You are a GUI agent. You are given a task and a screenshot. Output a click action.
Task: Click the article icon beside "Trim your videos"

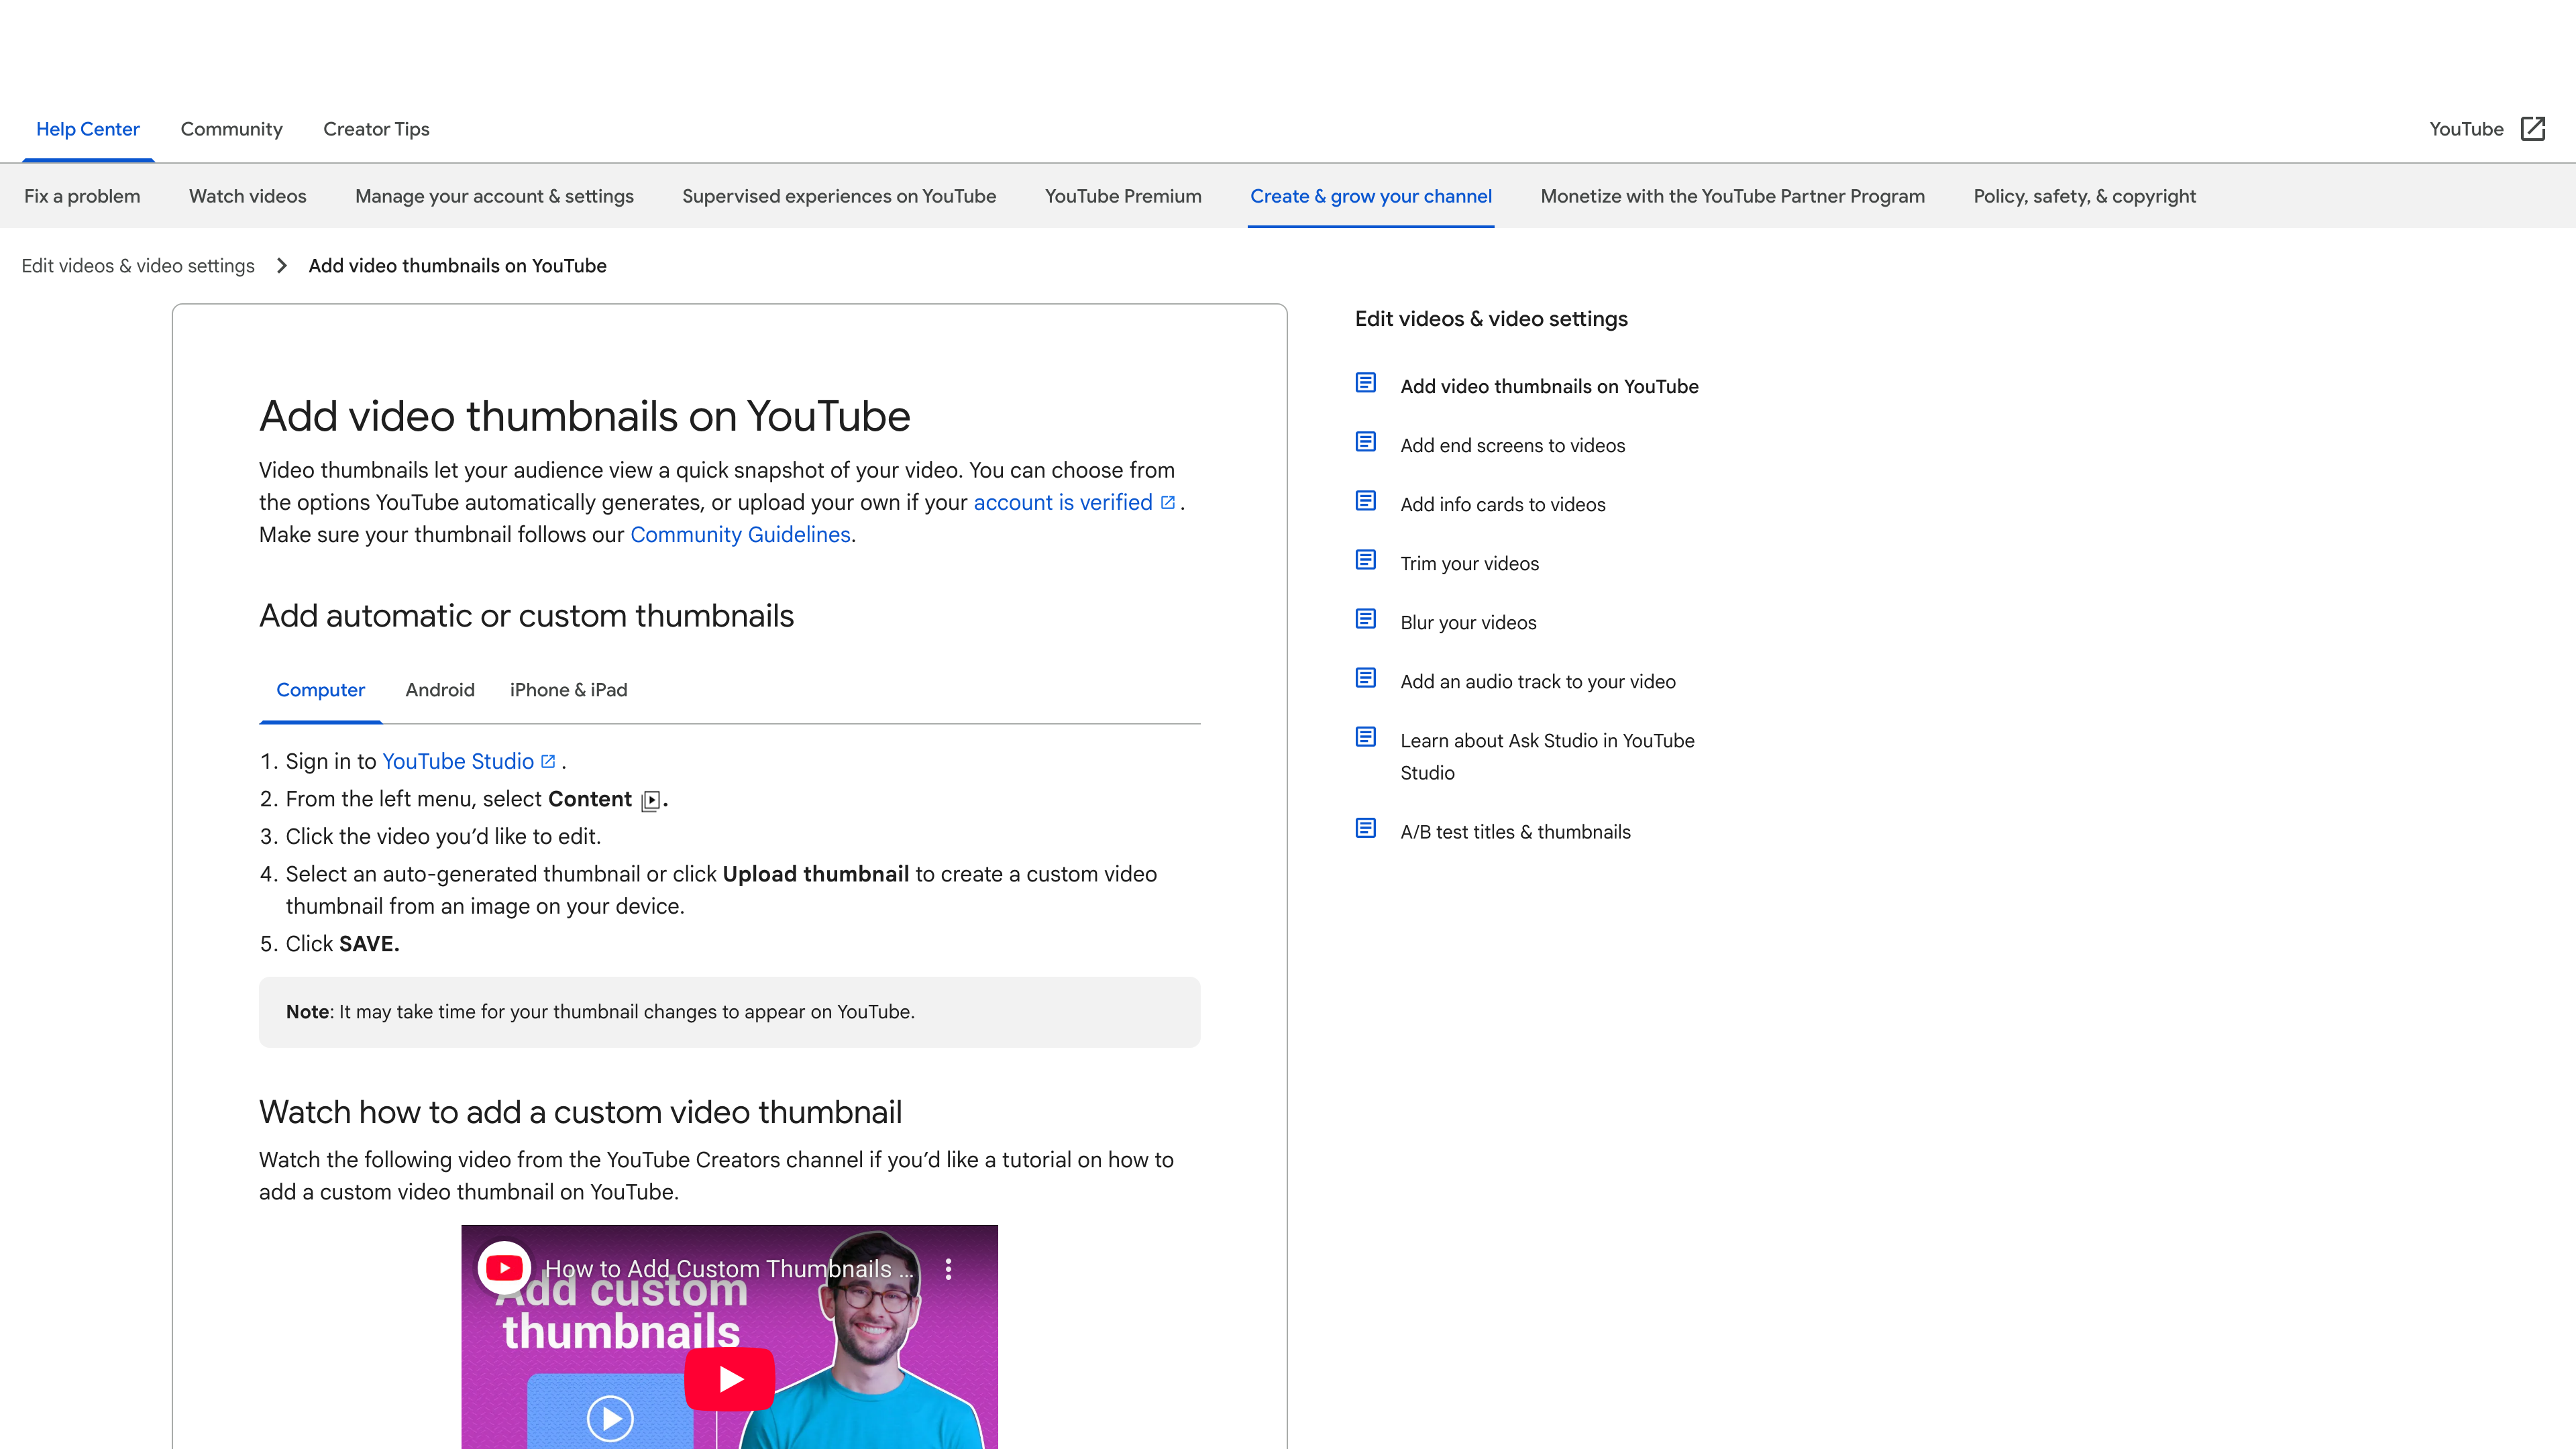(1365, 559)
